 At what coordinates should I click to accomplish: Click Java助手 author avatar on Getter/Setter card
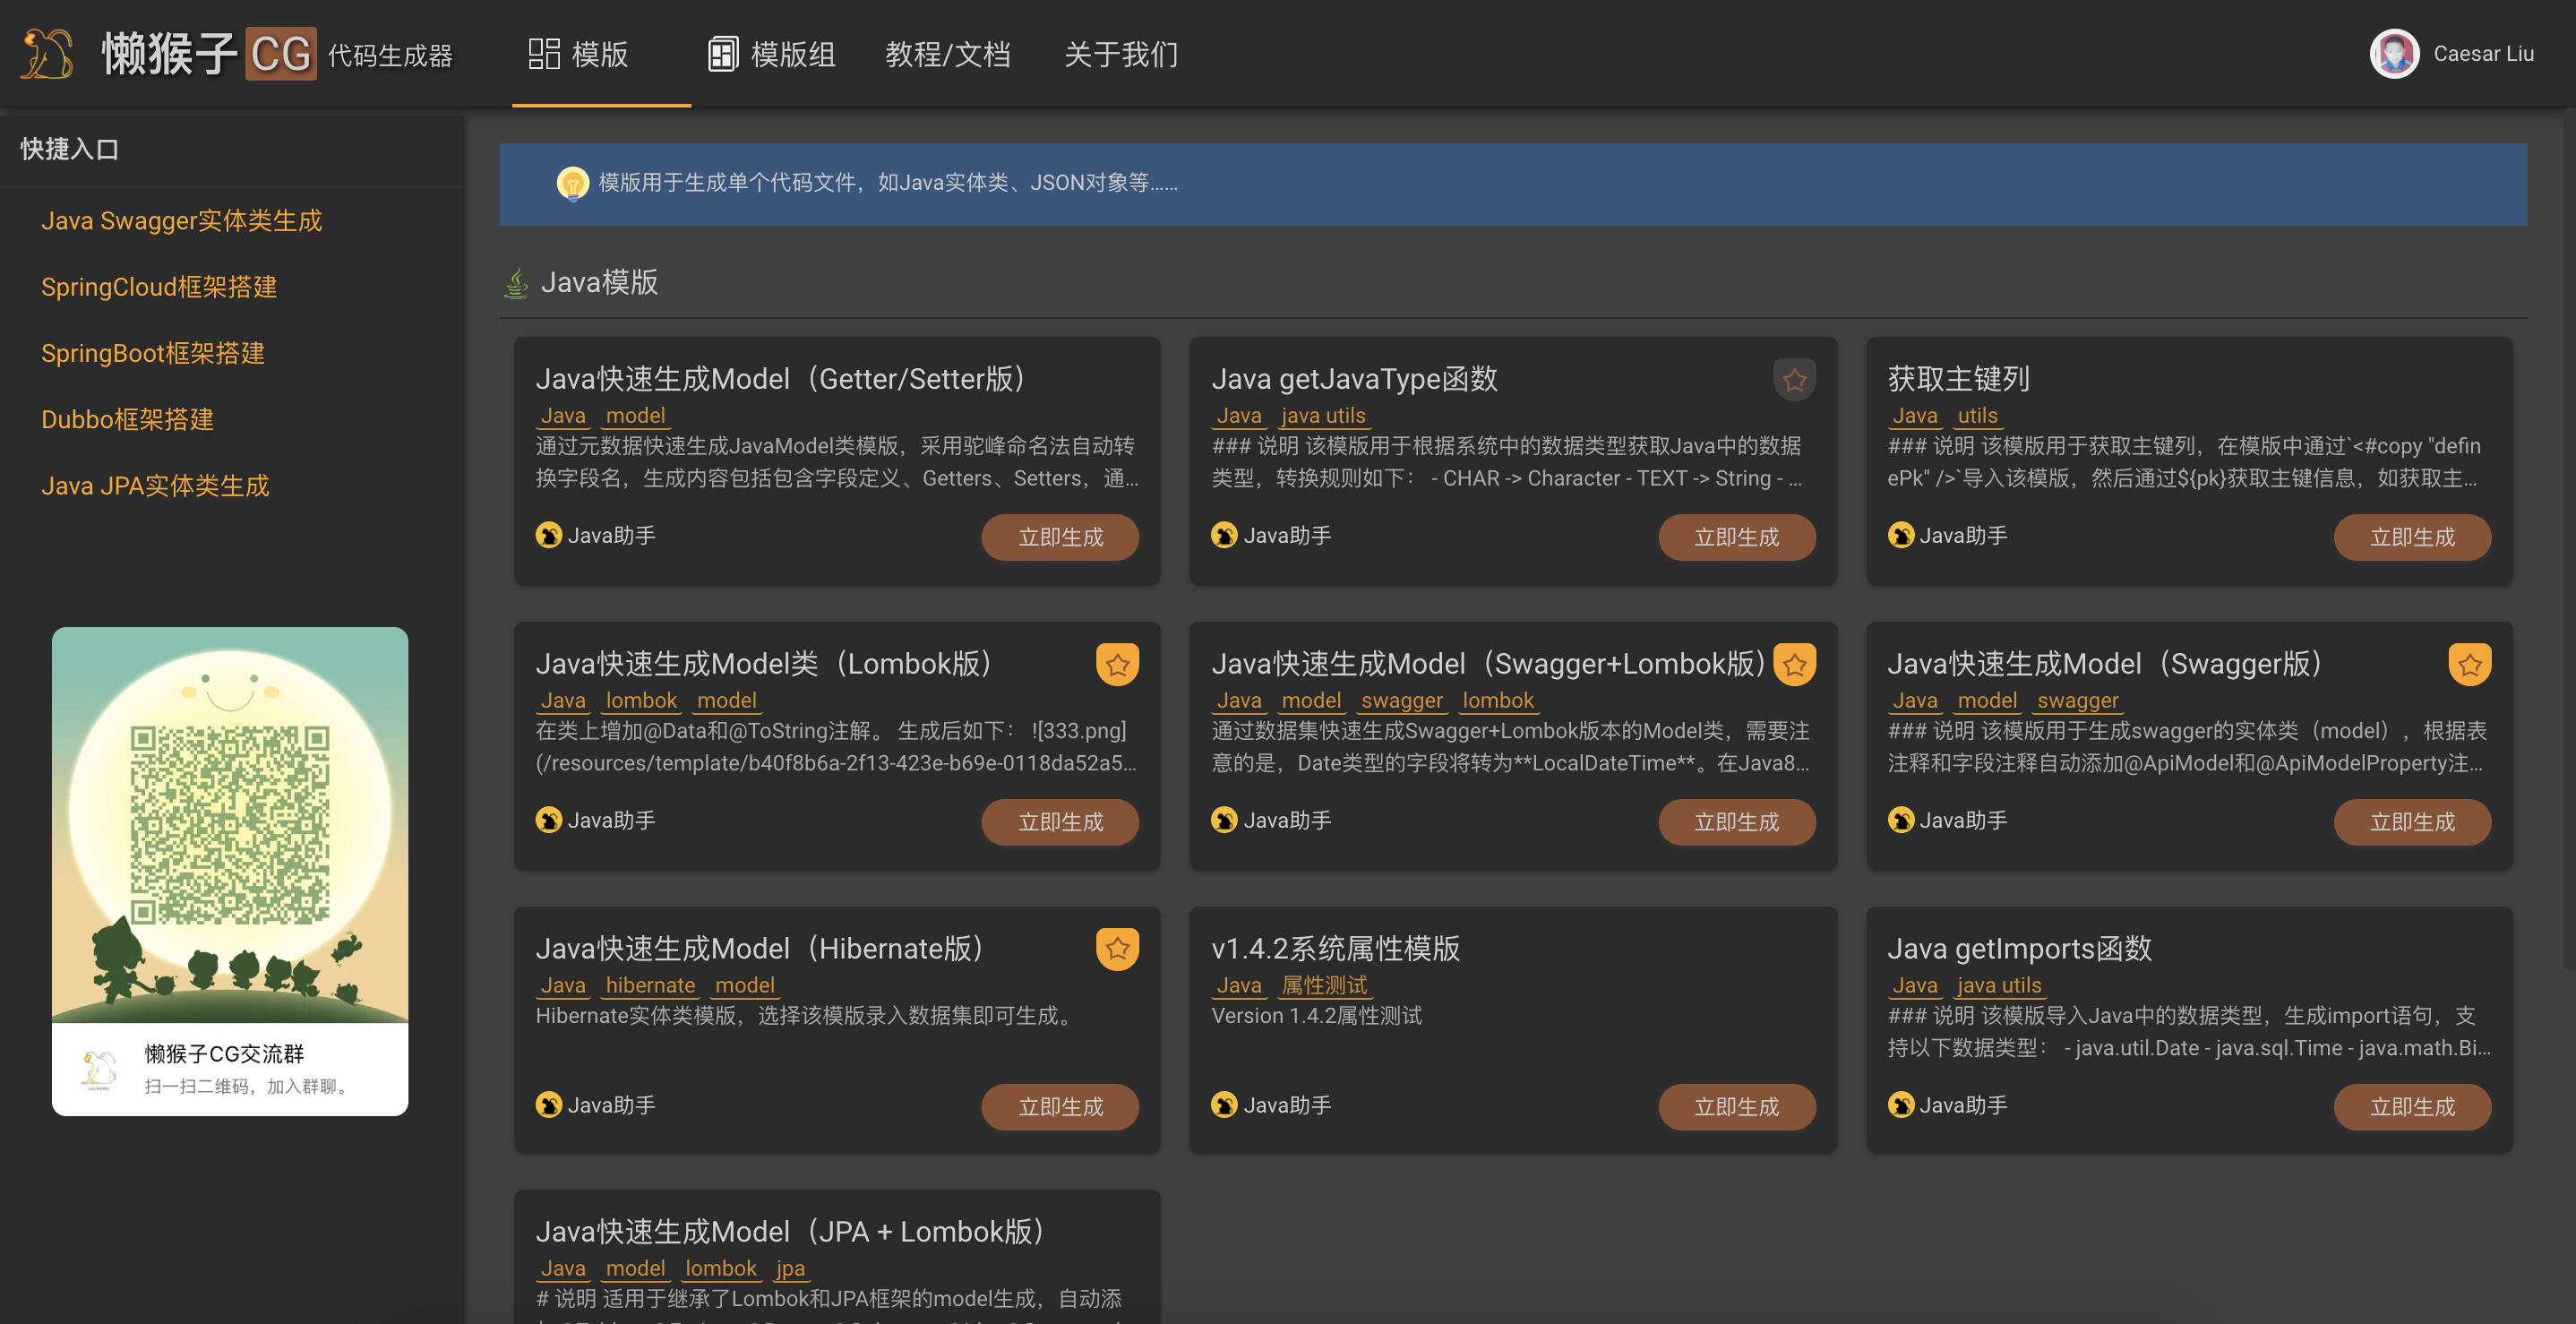click(x=548, y=536)
